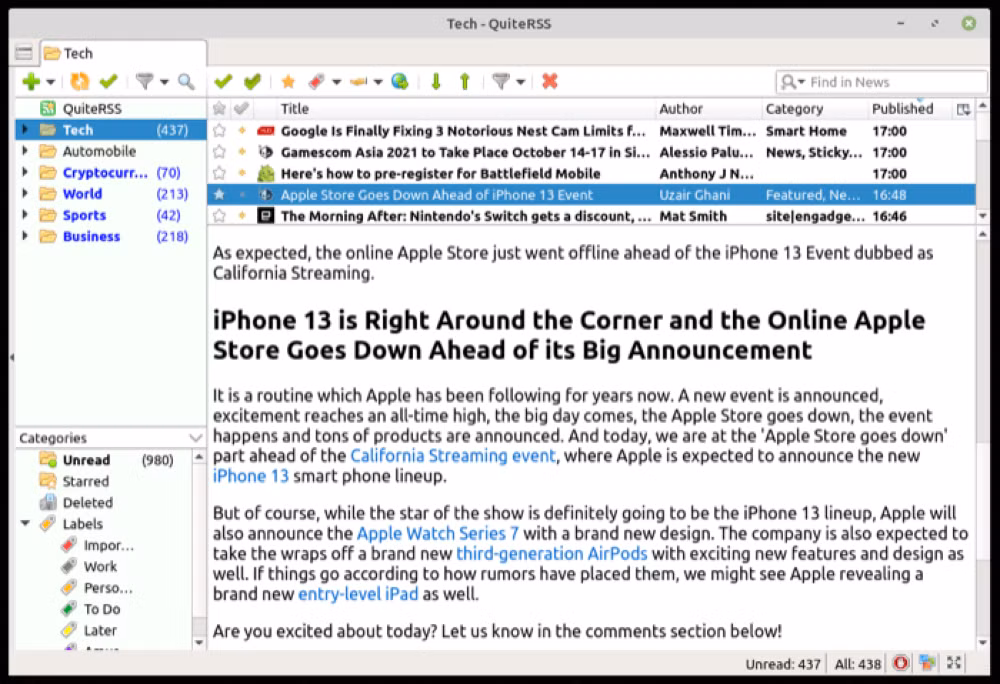This screenshot has height=684, width=1000.
Task: Select the Deleted category
Action: tap(105, 502)
